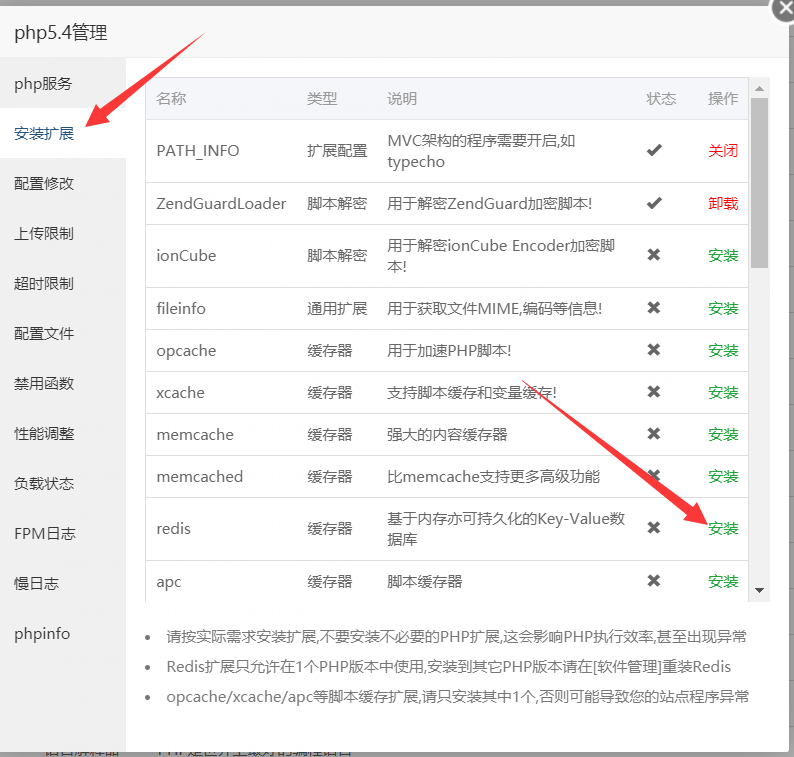Close the php5.4 management dialog
The height and width of the screenshot is (757, 794).
click(784, 9)
